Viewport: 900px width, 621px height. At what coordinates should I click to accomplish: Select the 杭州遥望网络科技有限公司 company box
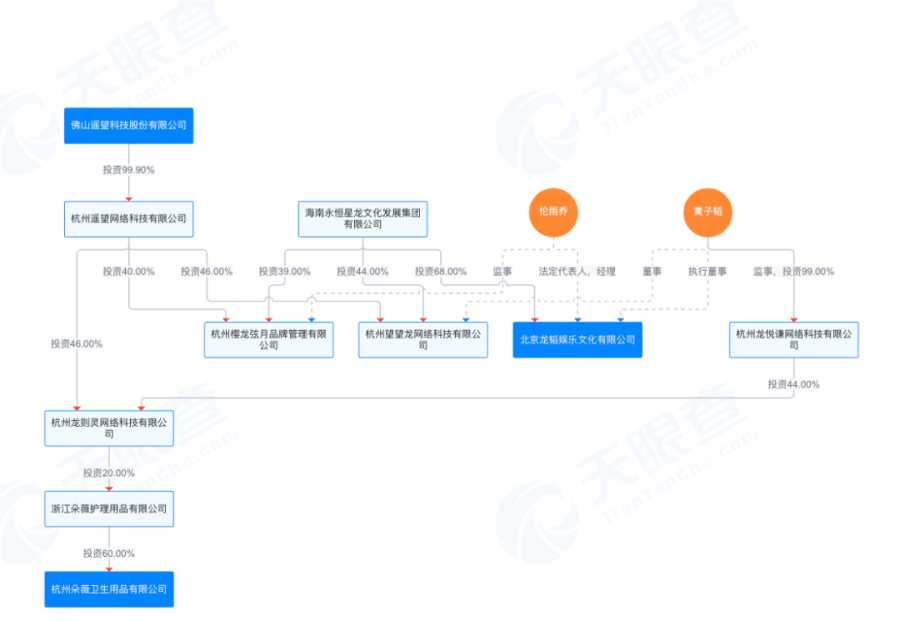[x=128, y=219]
